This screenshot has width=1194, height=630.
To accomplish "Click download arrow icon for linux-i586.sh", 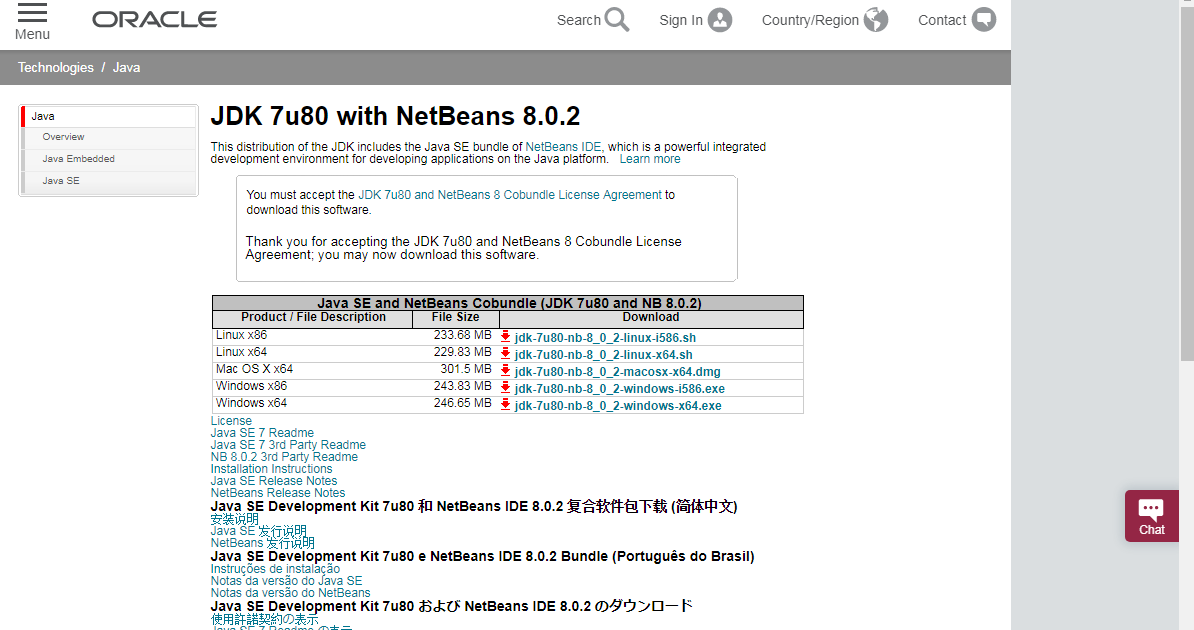I will click(x=505, y=336).
